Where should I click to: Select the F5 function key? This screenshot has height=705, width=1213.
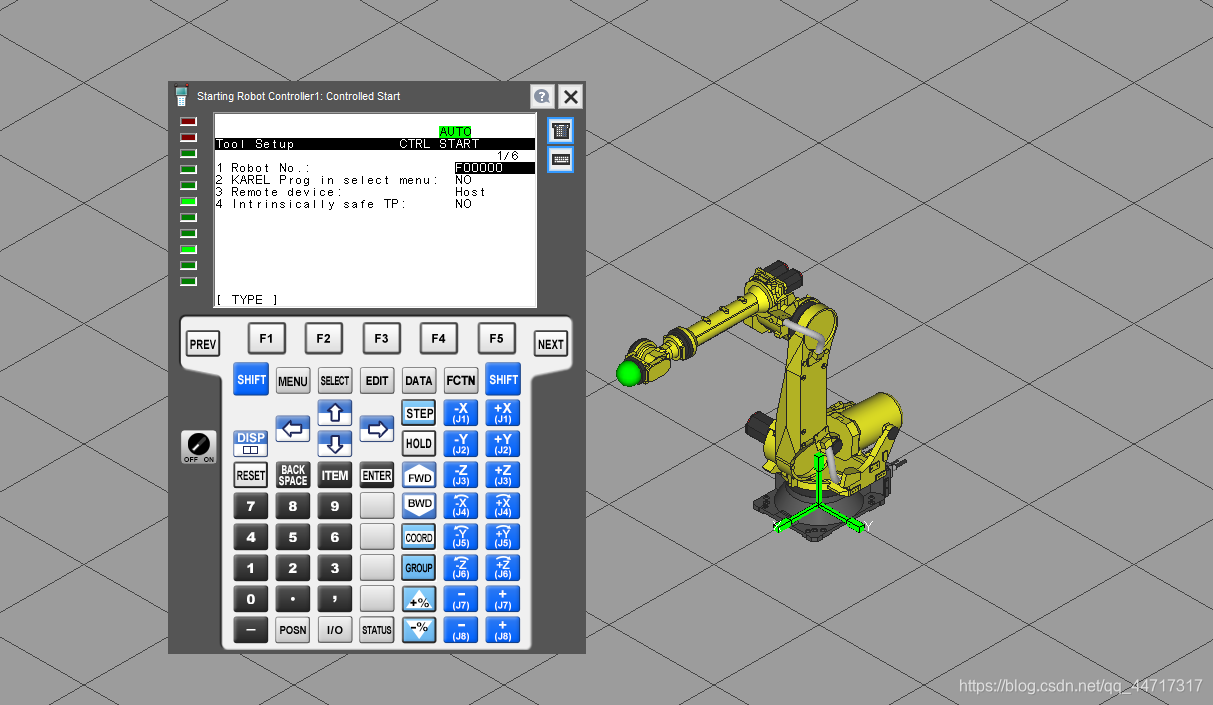point(496,339)
